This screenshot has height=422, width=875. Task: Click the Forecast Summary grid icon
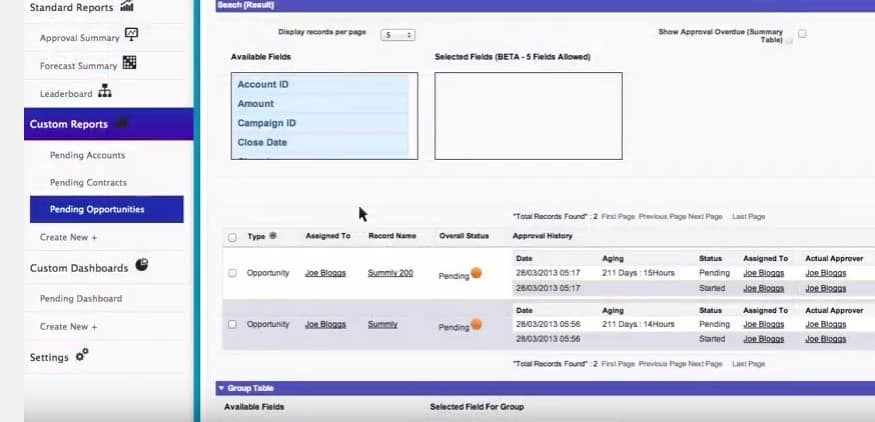tap(129, 64)
